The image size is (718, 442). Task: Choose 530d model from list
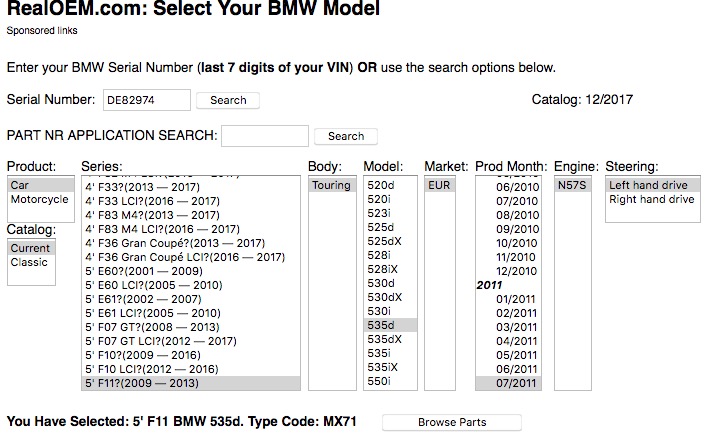(383, 284)
